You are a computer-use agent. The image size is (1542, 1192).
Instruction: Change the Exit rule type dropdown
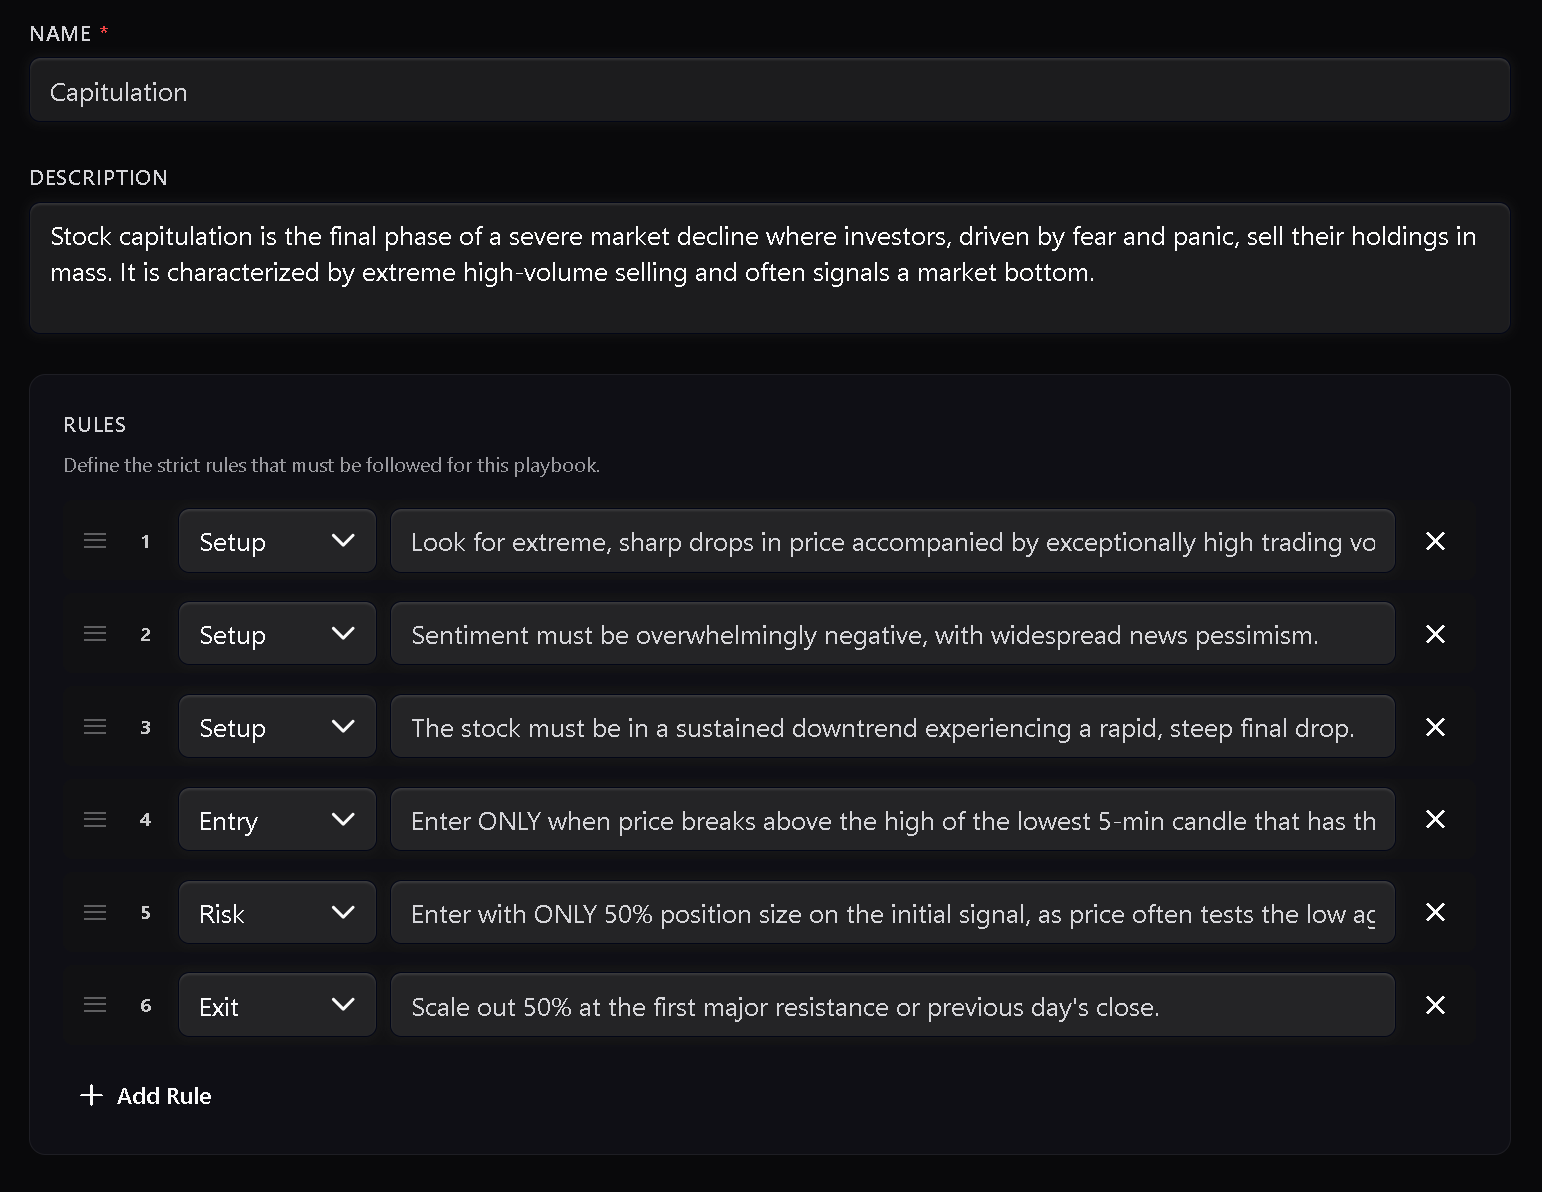277,1006
